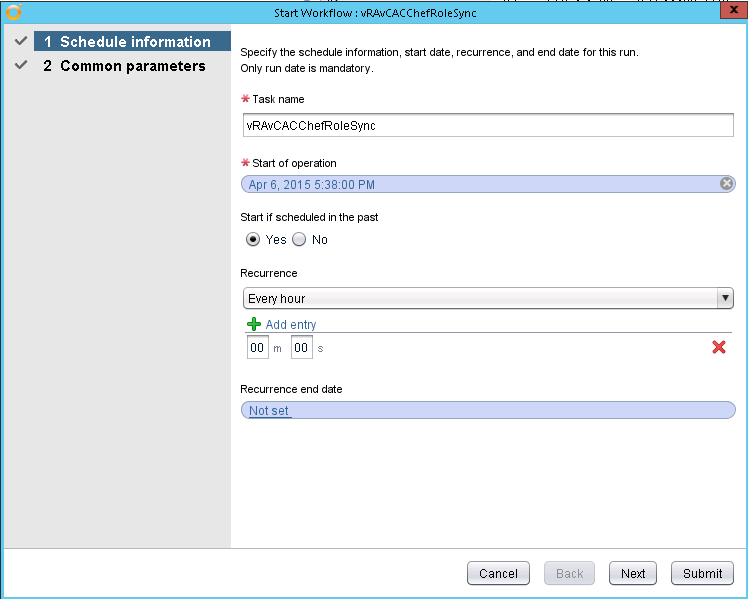This screenshot has width=748, height=599.
Task: Select No for start if scheduled in past
Action: pyautogui.click(x=299, y=240)
